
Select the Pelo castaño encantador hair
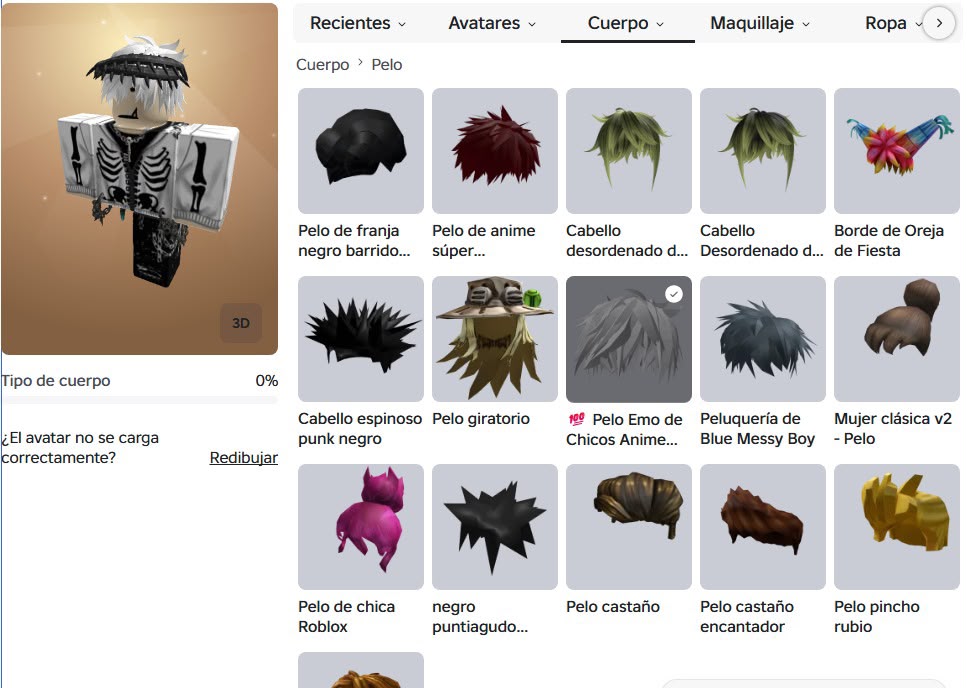[763, 527]
